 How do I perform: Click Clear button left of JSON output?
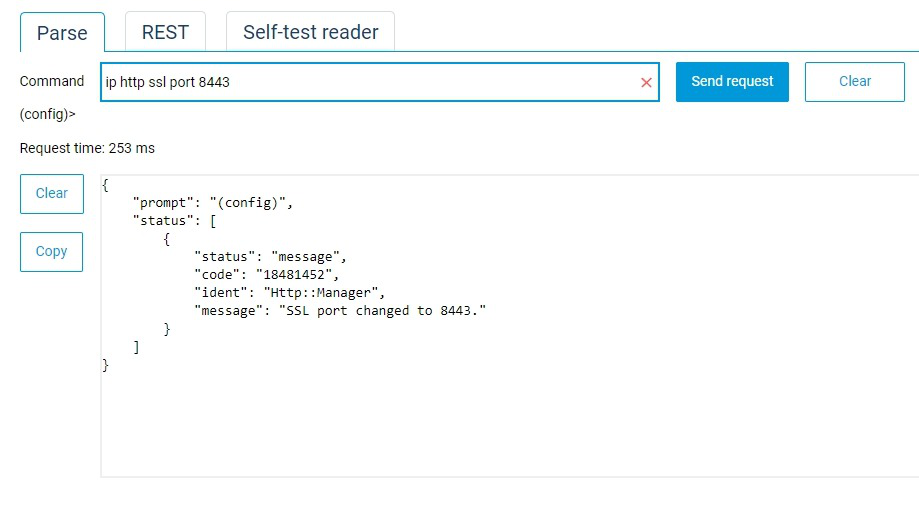click(x=51, y=194)
